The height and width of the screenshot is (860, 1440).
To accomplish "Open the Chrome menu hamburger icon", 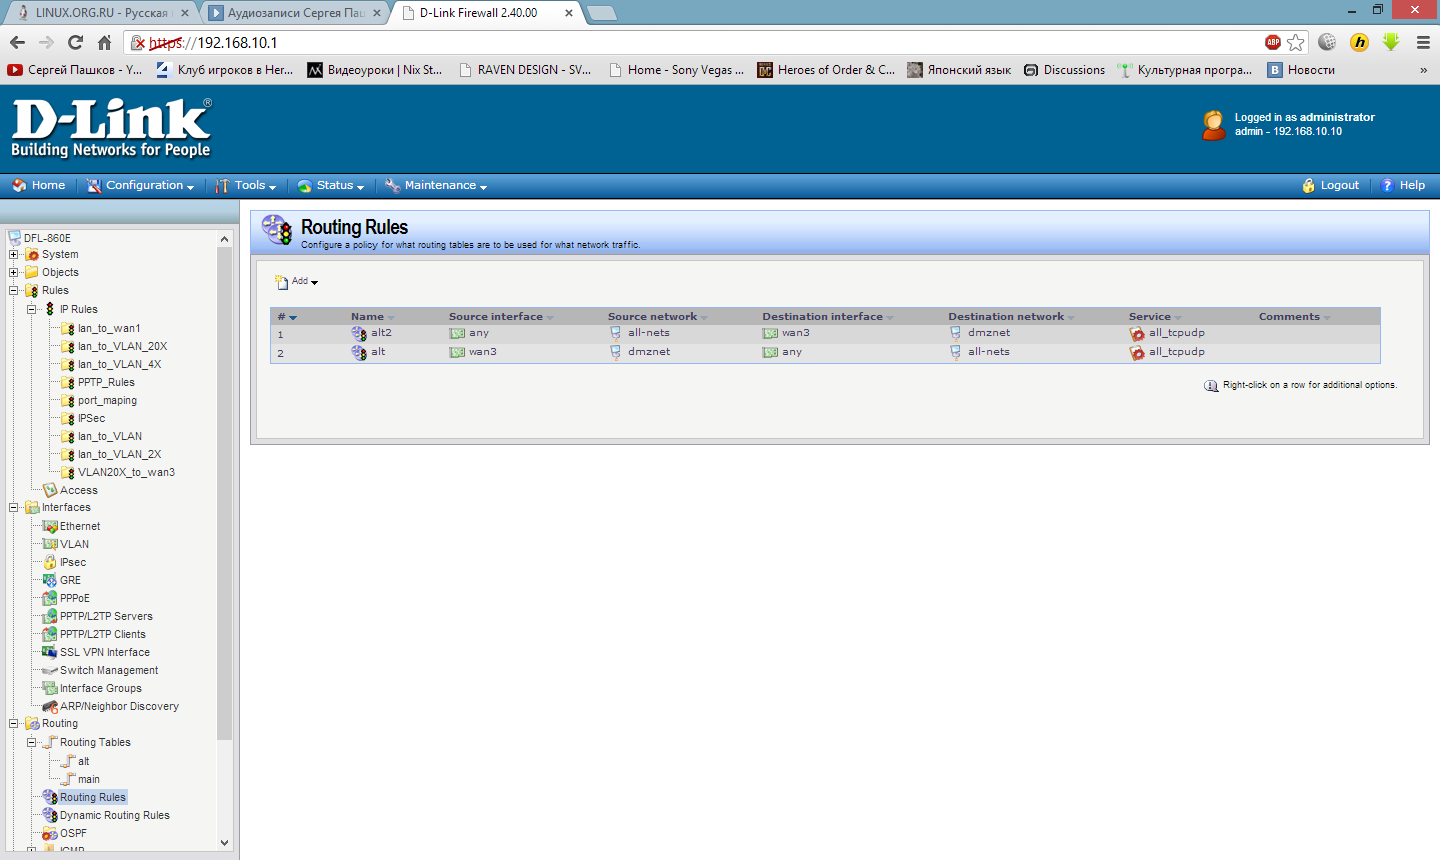I will point(1423,42).
